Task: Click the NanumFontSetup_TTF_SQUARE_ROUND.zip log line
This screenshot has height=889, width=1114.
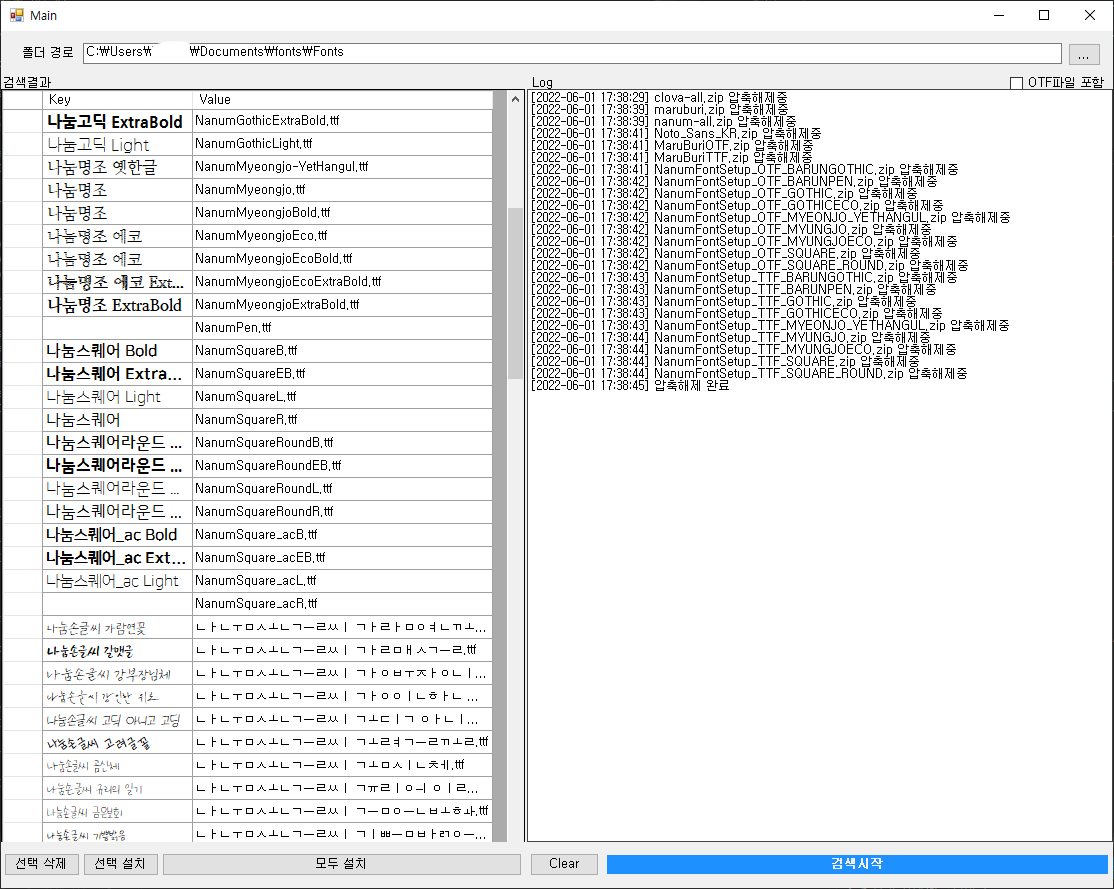Action: click(748, 373)
